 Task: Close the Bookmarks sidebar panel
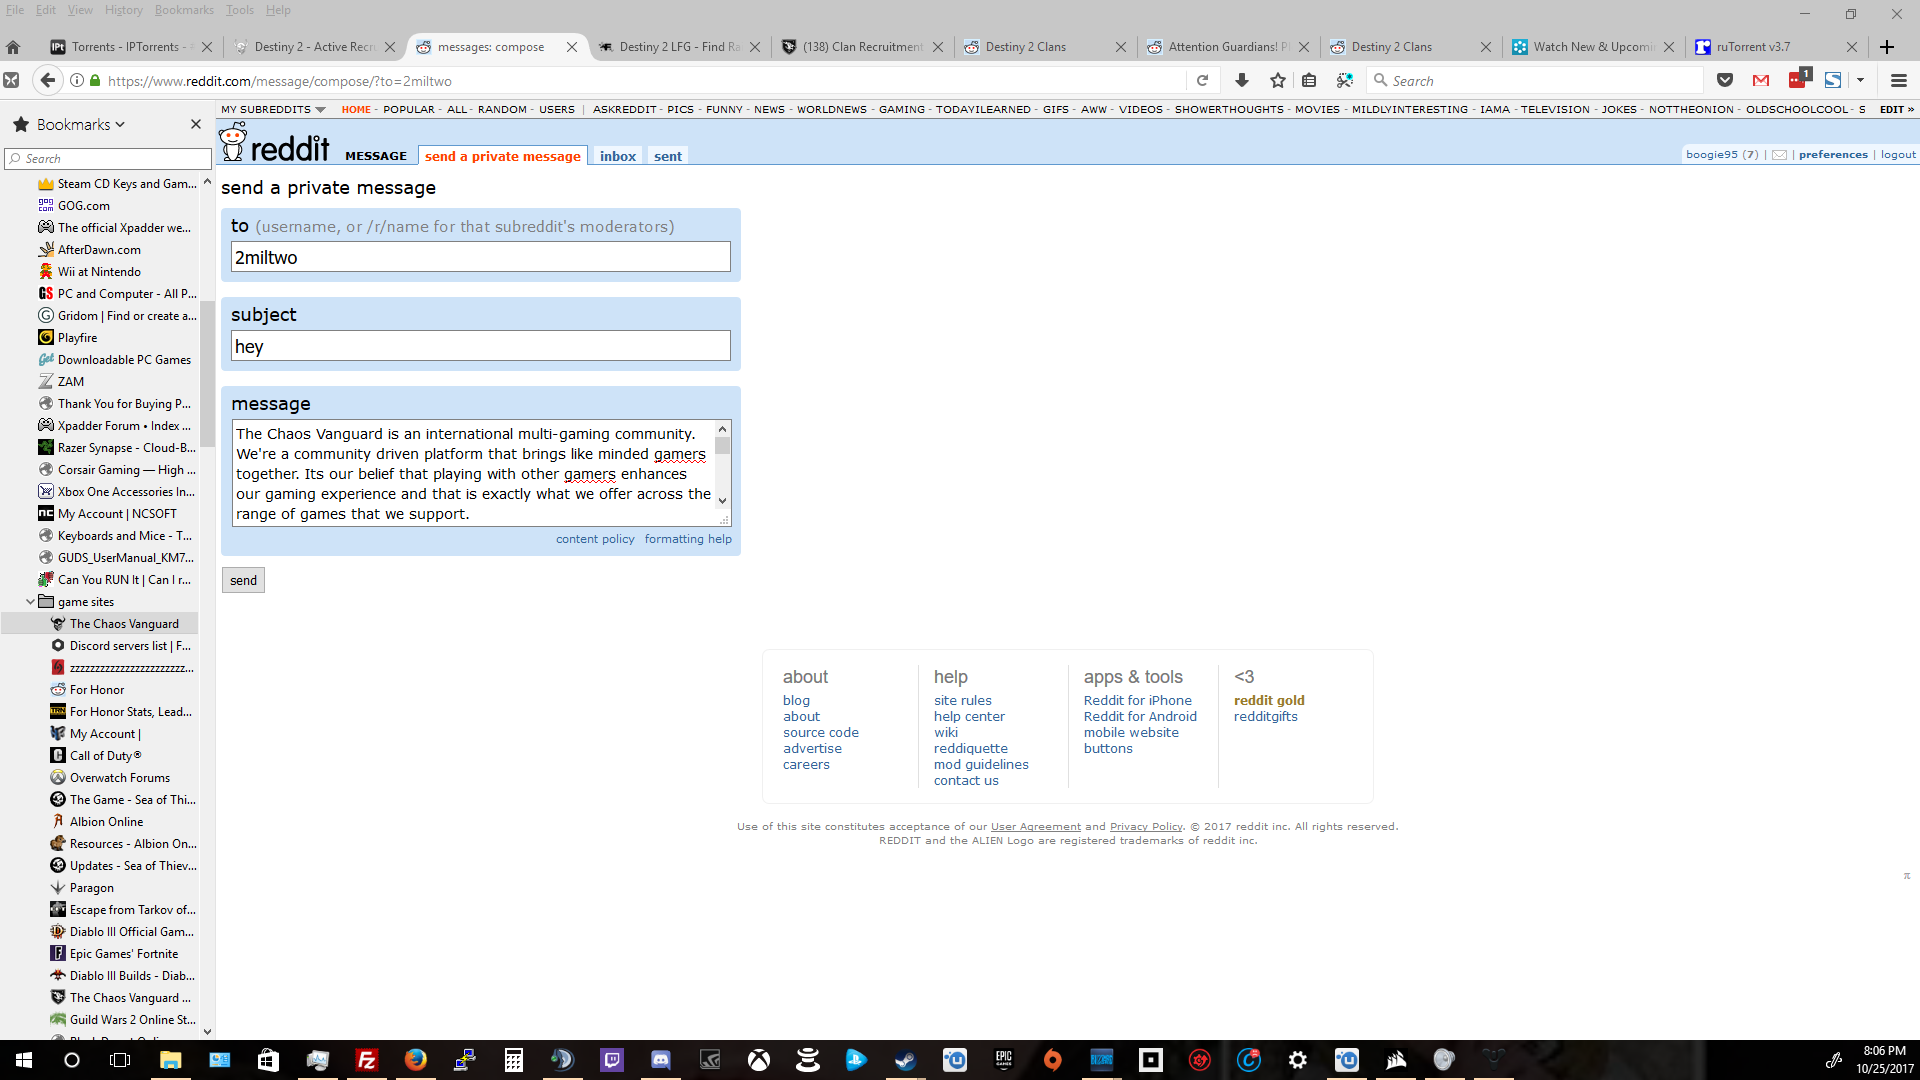pyautogui.click(x=196, y=124)
